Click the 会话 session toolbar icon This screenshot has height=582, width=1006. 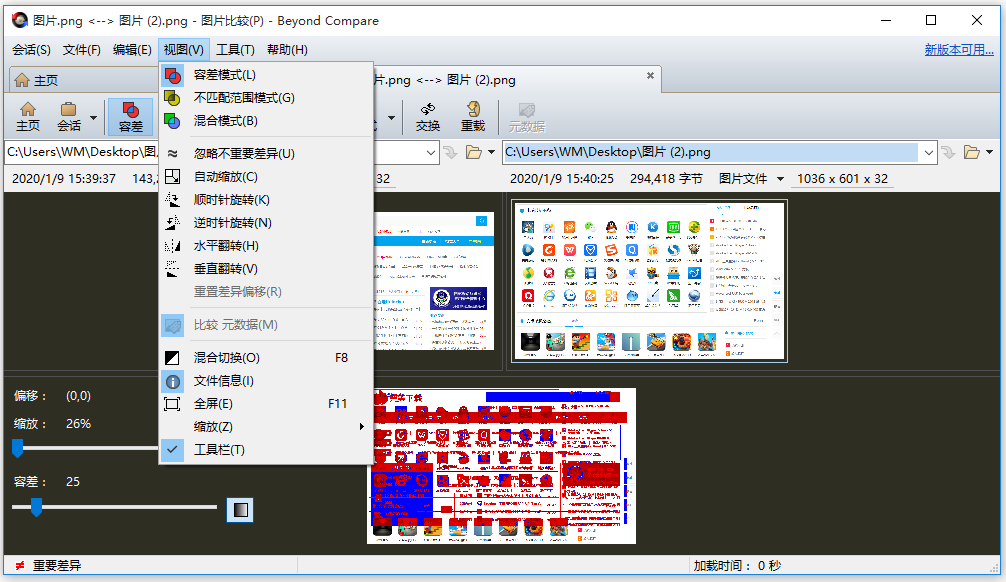[67, 116]
